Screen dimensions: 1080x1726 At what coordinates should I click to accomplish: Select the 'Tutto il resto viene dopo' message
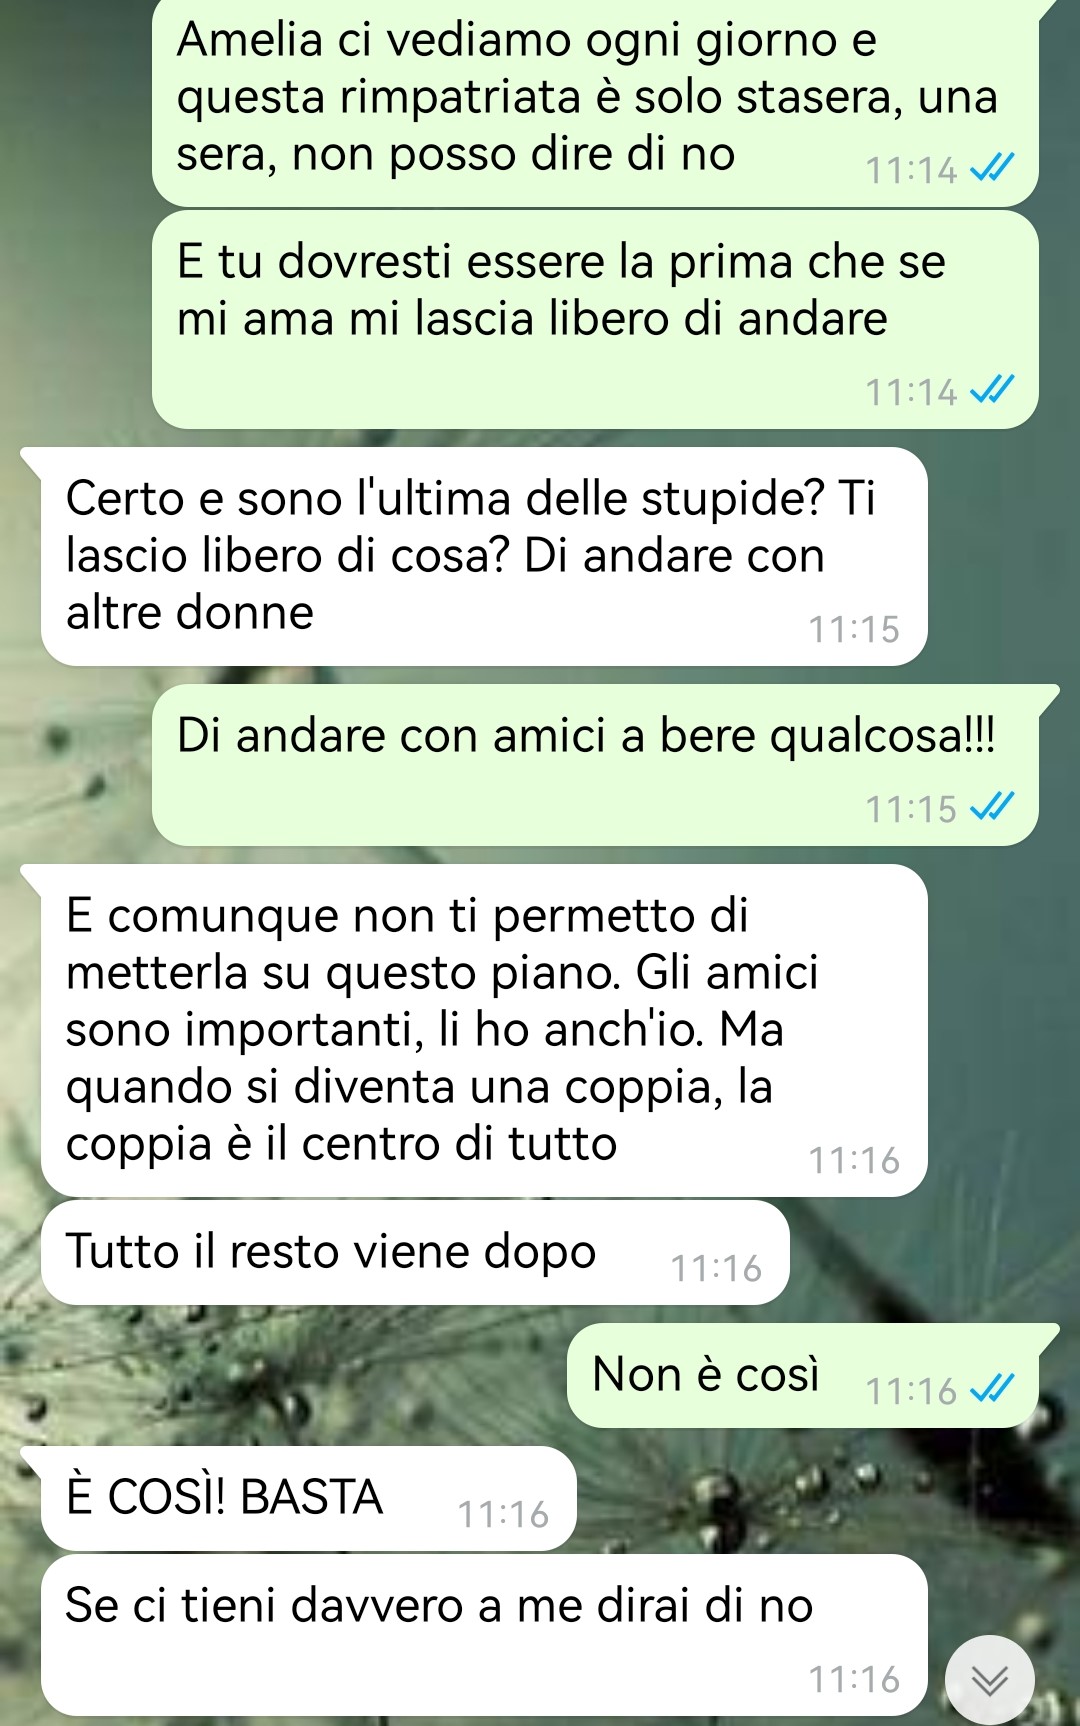(x=415, y=1253)
